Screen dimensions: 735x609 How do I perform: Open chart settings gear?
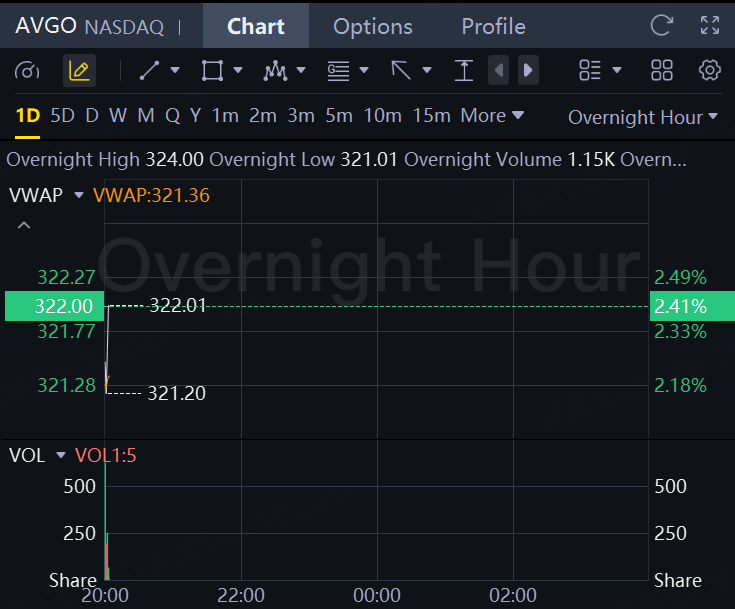(x=710, y=70)
